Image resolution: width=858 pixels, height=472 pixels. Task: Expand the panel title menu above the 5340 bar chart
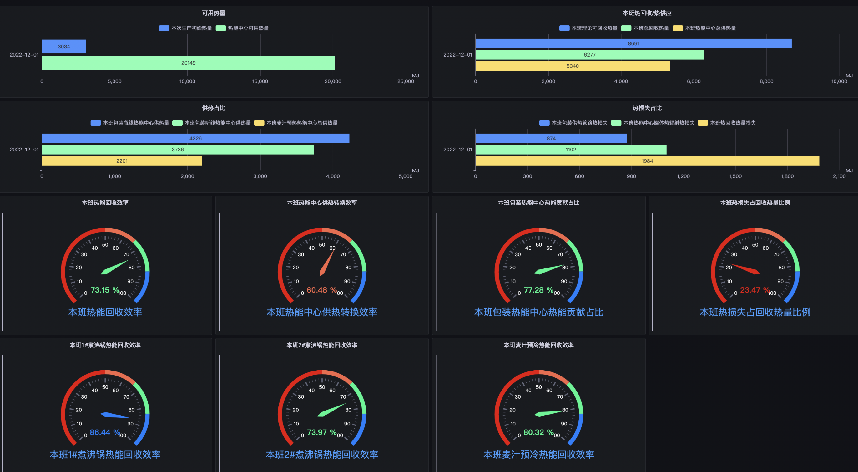coord(642,13)
